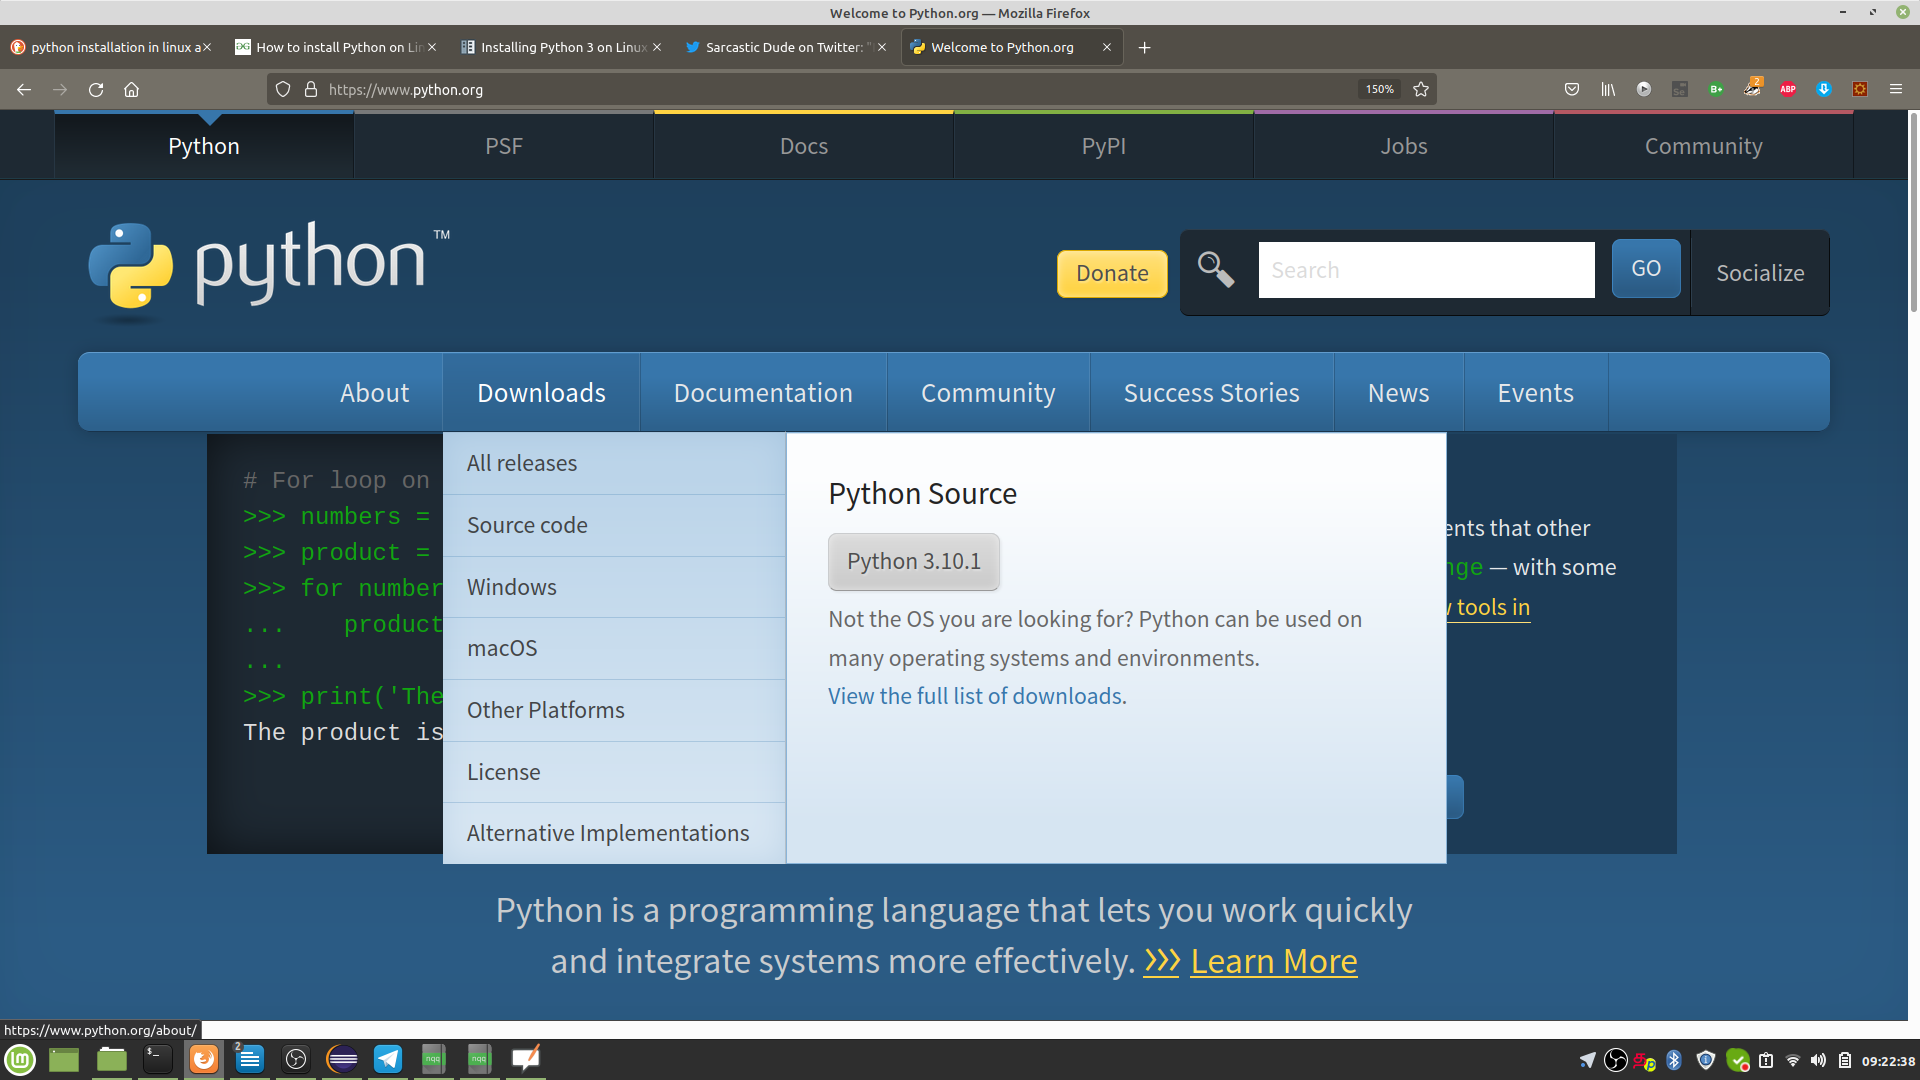
Task: Open the Community main menu
Action: 988,392
